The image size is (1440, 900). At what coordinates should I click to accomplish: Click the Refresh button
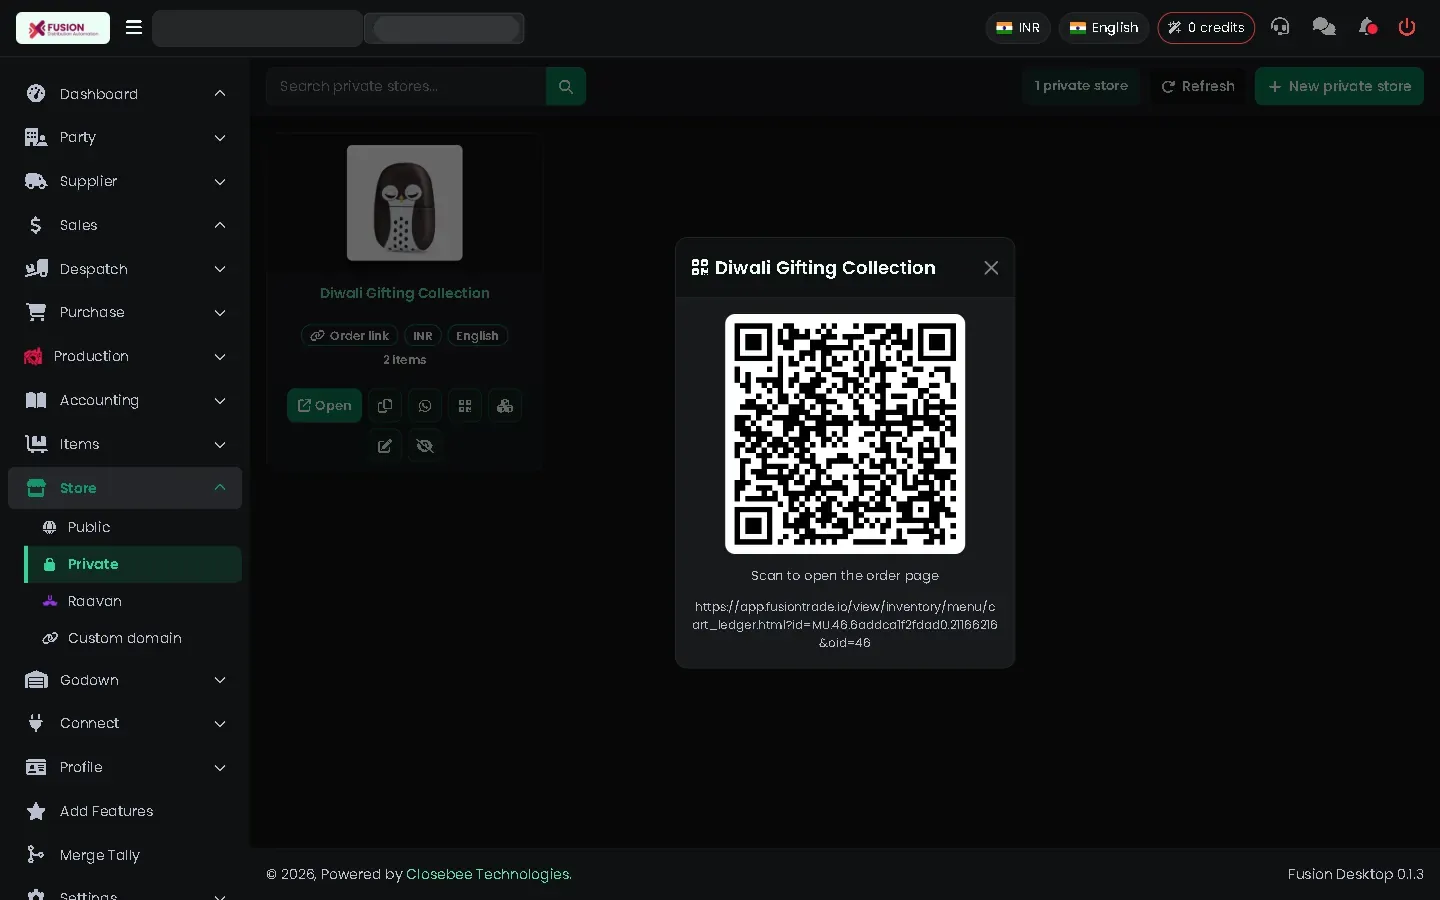(1198, 86)
